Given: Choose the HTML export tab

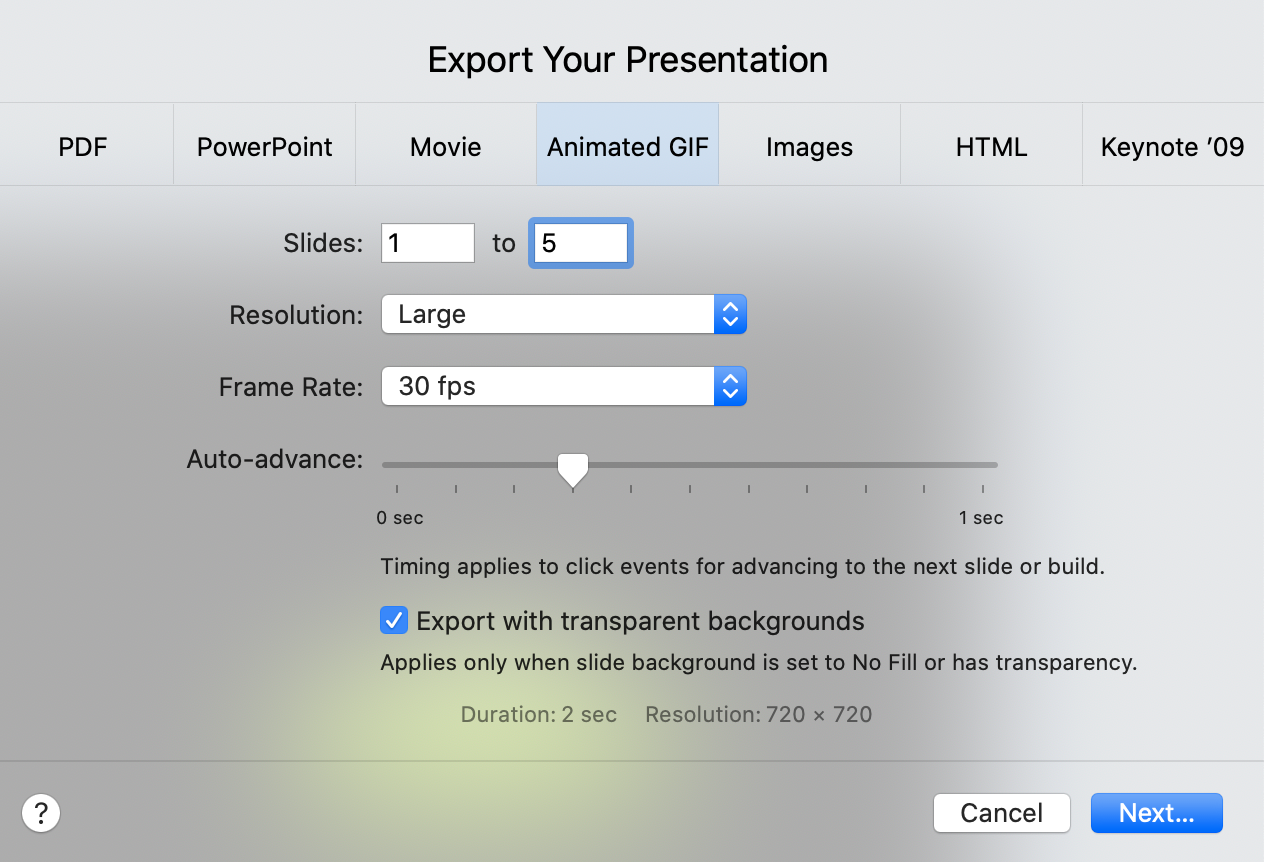Looking at the screenshot, I should click(x=991, y=147).
